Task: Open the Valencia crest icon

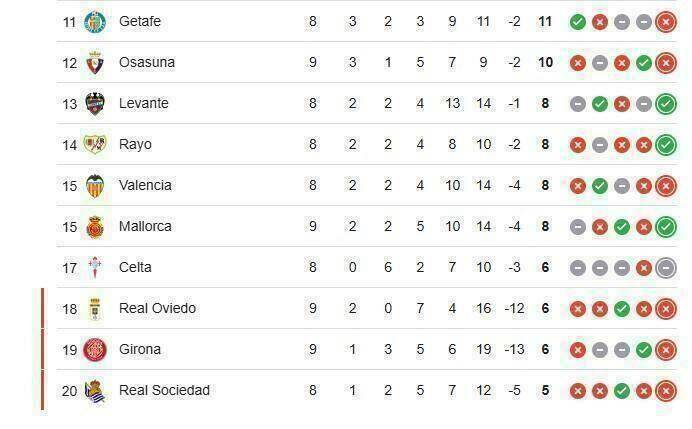Action: (96, 185)
